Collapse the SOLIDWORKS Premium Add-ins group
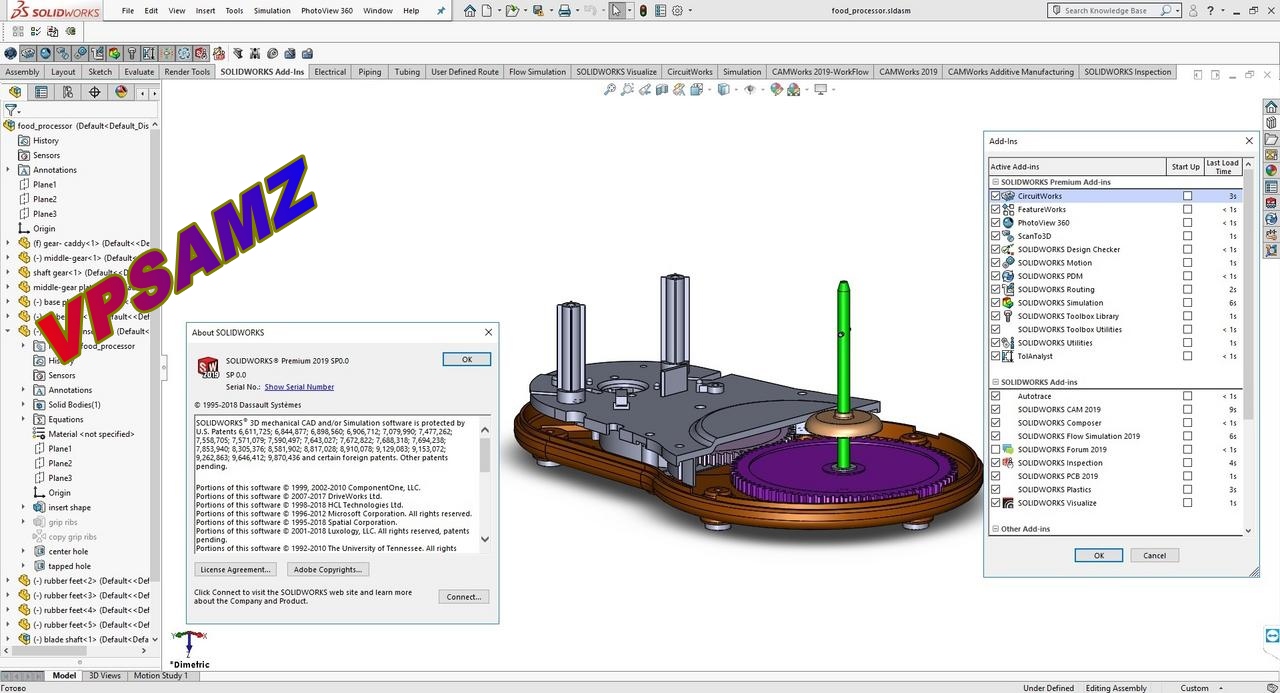The width and height of the screenshot is (1280, 693). (995, 182)
